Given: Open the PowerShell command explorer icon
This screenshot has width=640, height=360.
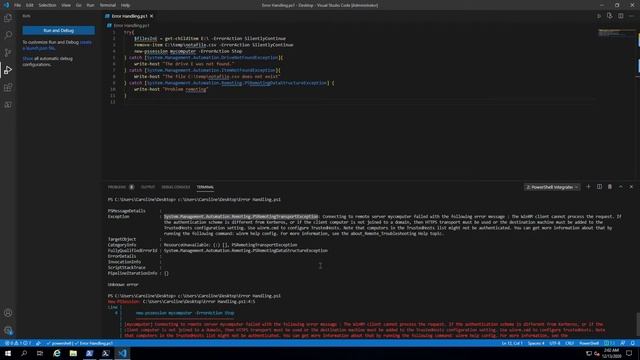Looking at the screenshot, I should tap(8, 105).
